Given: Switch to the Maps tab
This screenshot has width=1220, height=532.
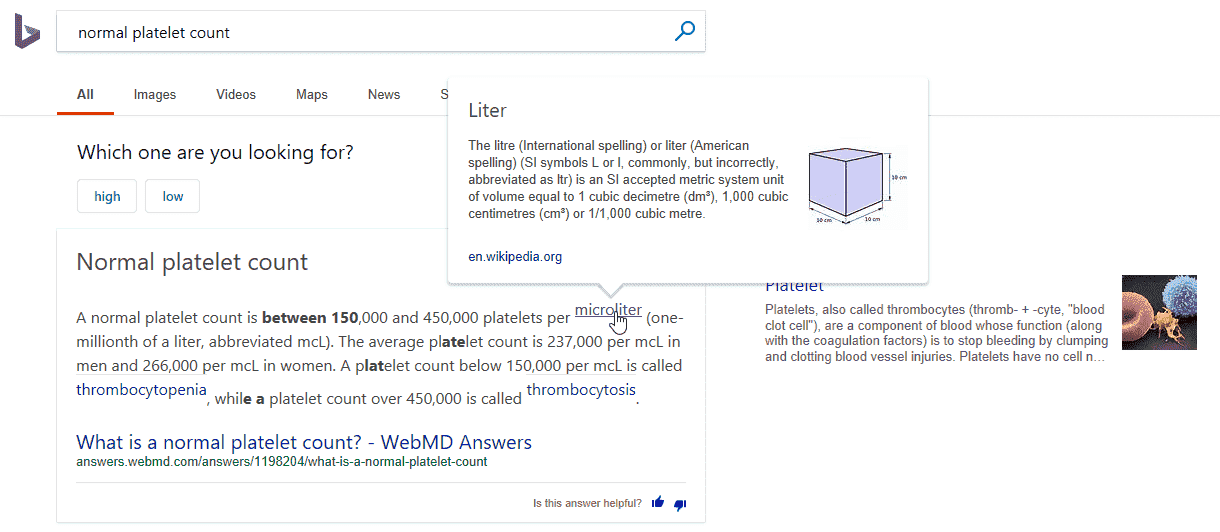Looking at the screenshot, I should (312, 94).
